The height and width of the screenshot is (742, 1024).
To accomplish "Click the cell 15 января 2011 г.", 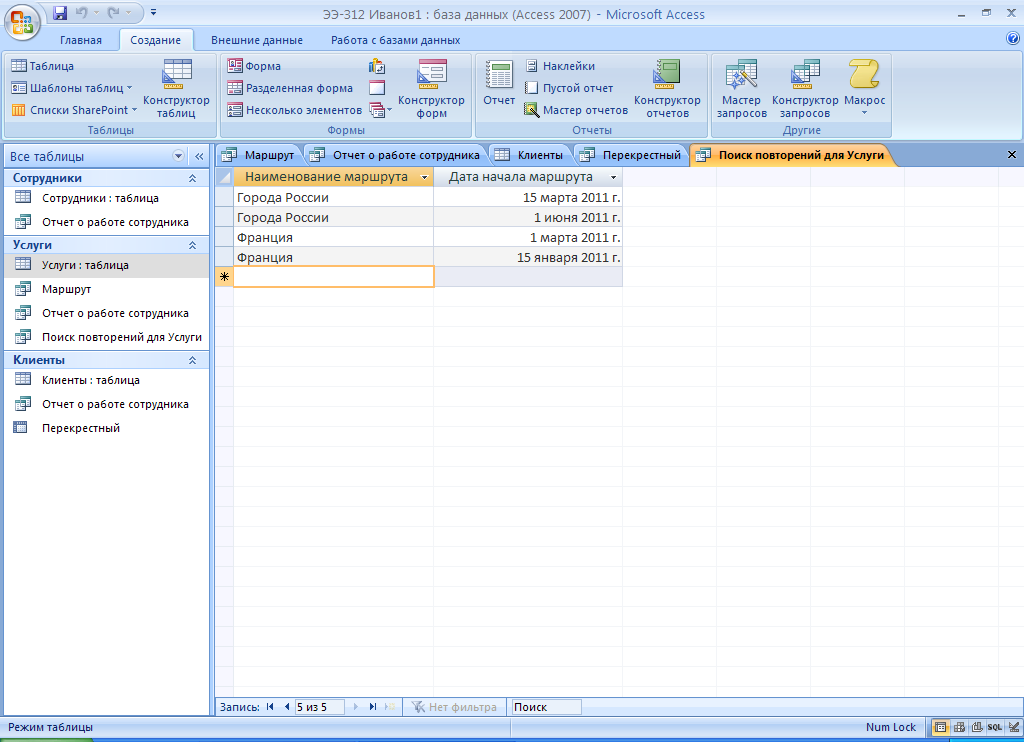I will (x=528, y=257).
